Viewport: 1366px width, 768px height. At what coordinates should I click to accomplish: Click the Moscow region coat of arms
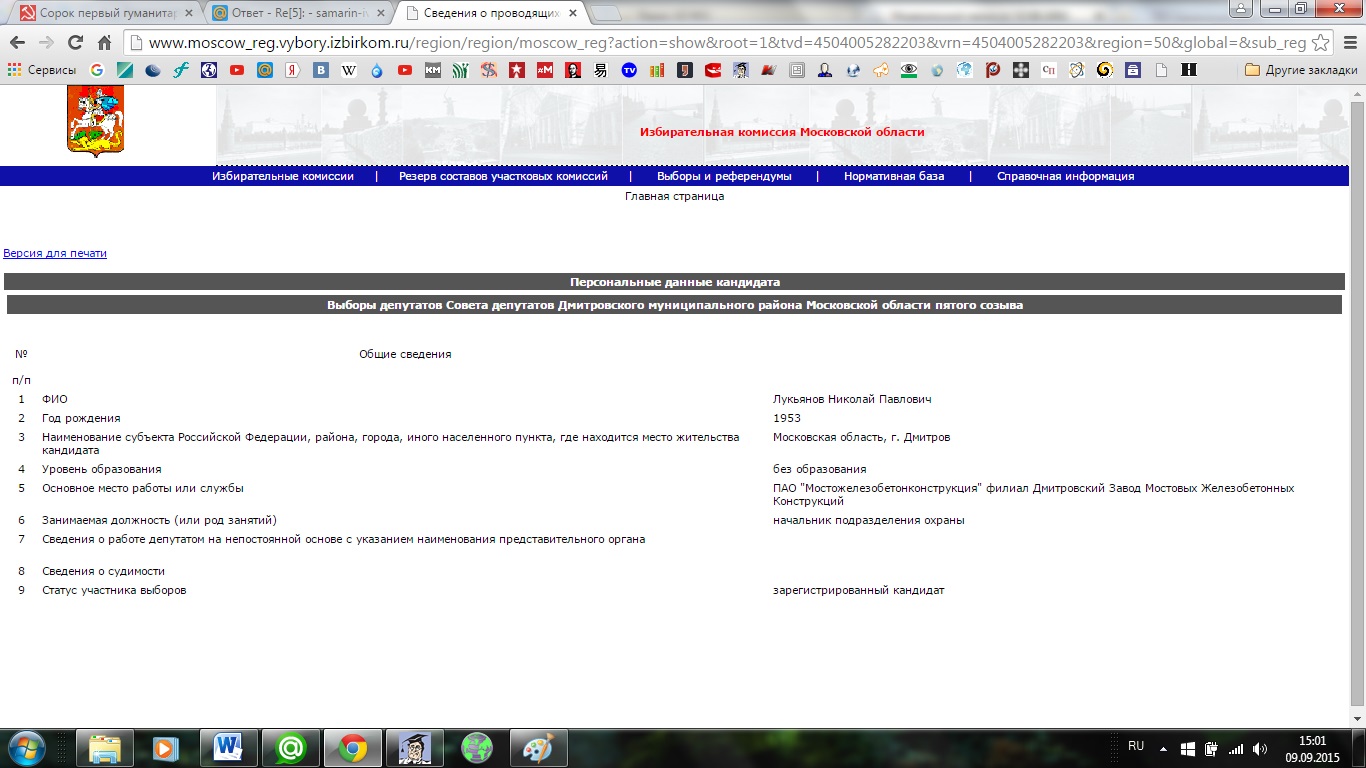pos(95,121)
